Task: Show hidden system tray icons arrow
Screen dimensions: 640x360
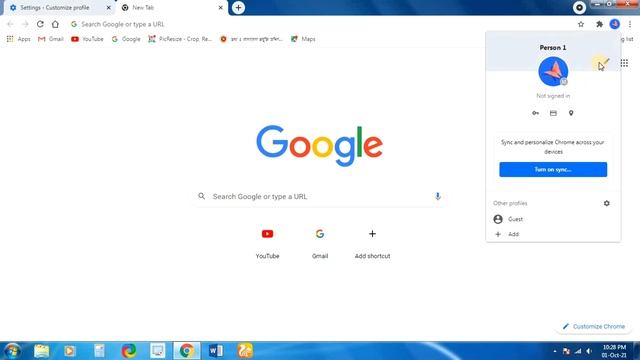Action: (x=555, y=351)
